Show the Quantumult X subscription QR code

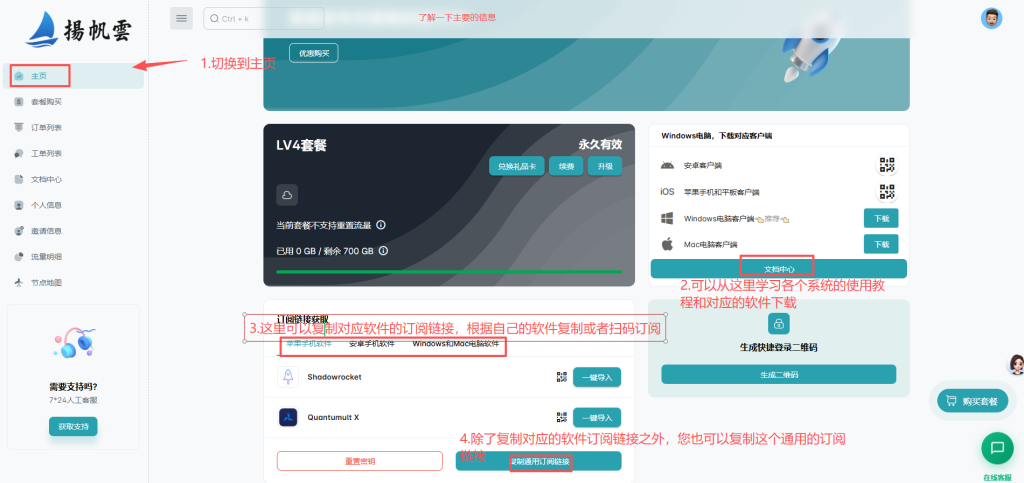point(561,417)
